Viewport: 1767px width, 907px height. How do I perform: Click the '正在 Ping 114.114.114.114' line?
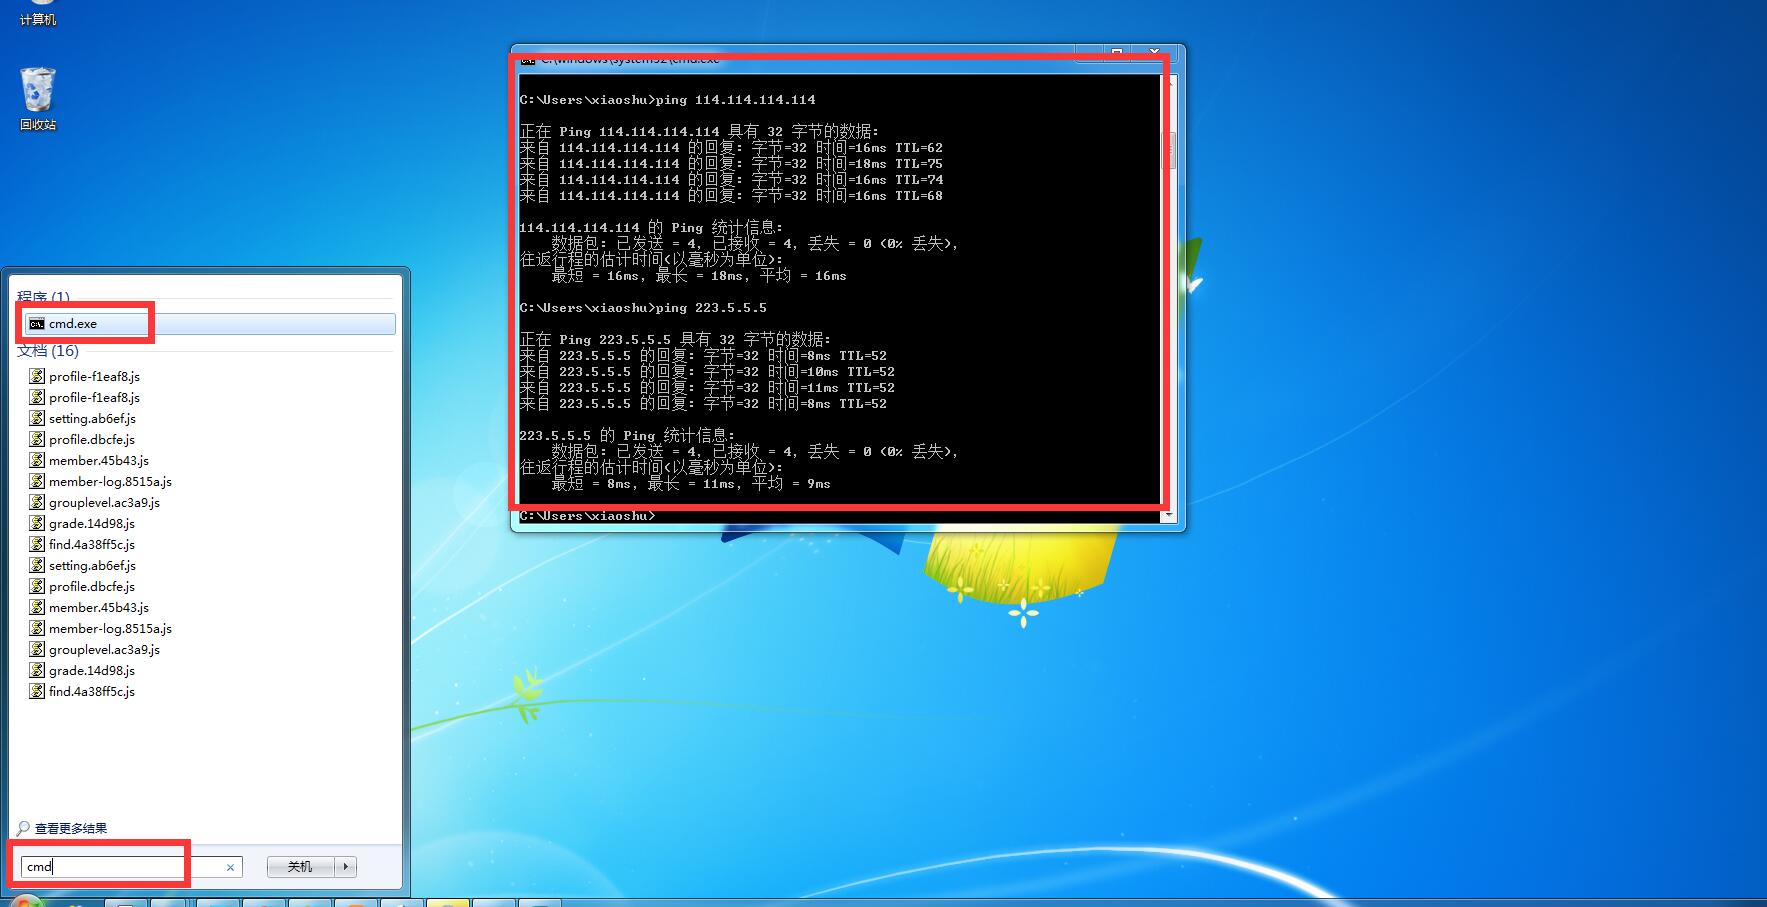pyautogui.click(x=699, y=132)
